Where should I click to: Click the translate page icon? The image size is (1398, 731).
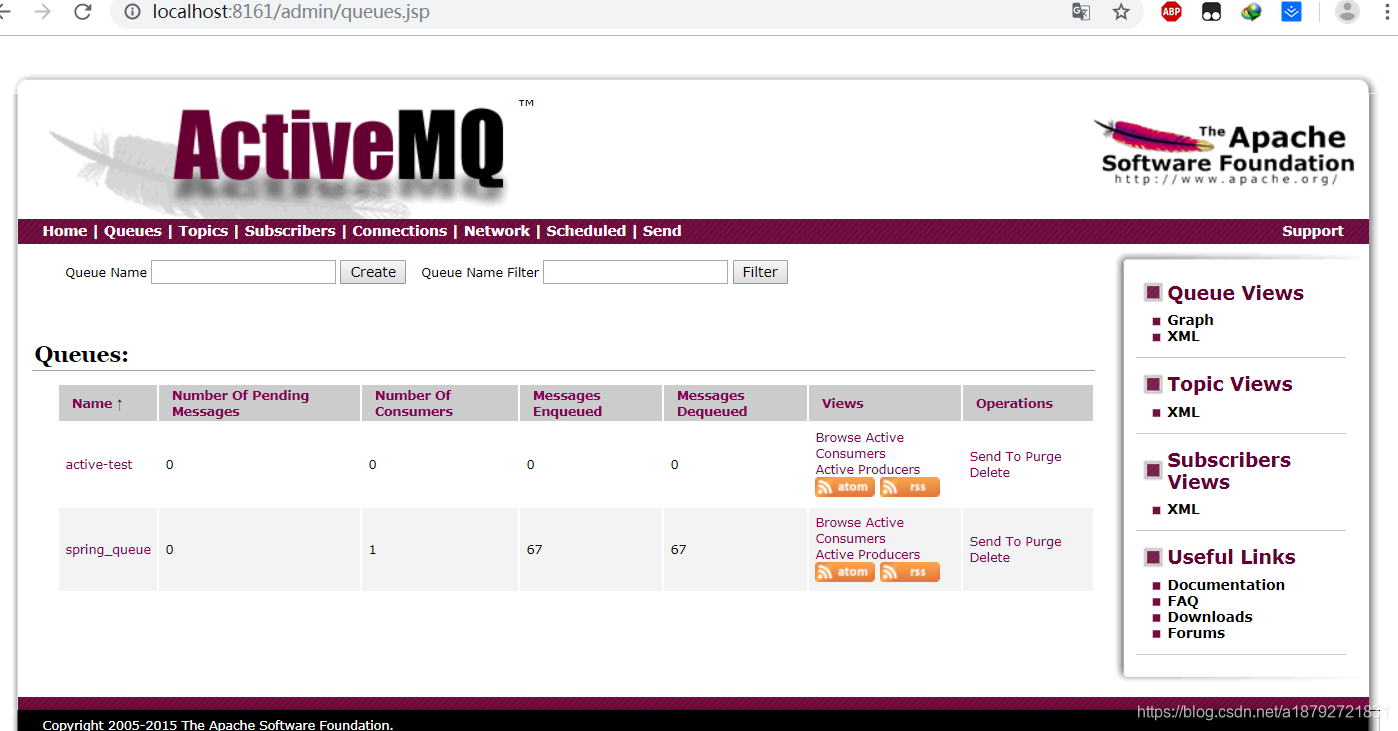point(1081,12)
